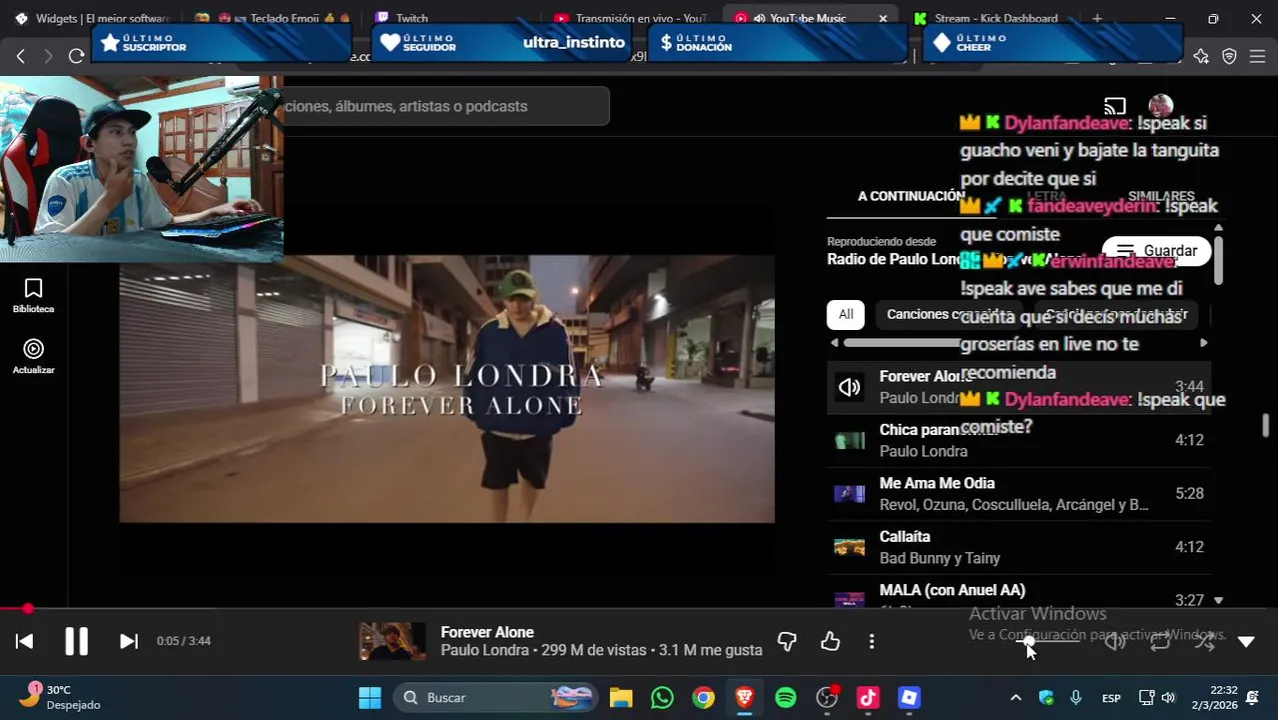Select the All filter chip
The width and height of the screenshot is (1278, 720).
(846, 314)
